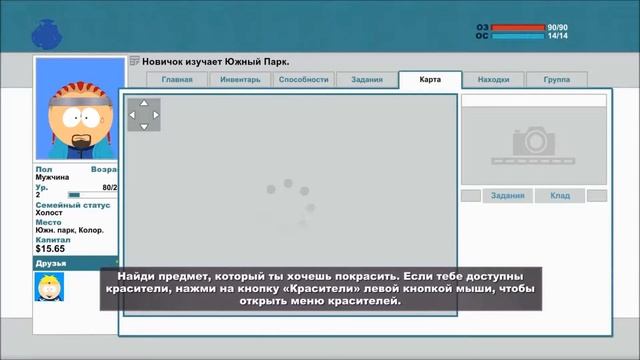The height and width of the screenshot is (360, 640).
Task: Click the Южн. парк, Колор. location text
Action: click(69, 230)
